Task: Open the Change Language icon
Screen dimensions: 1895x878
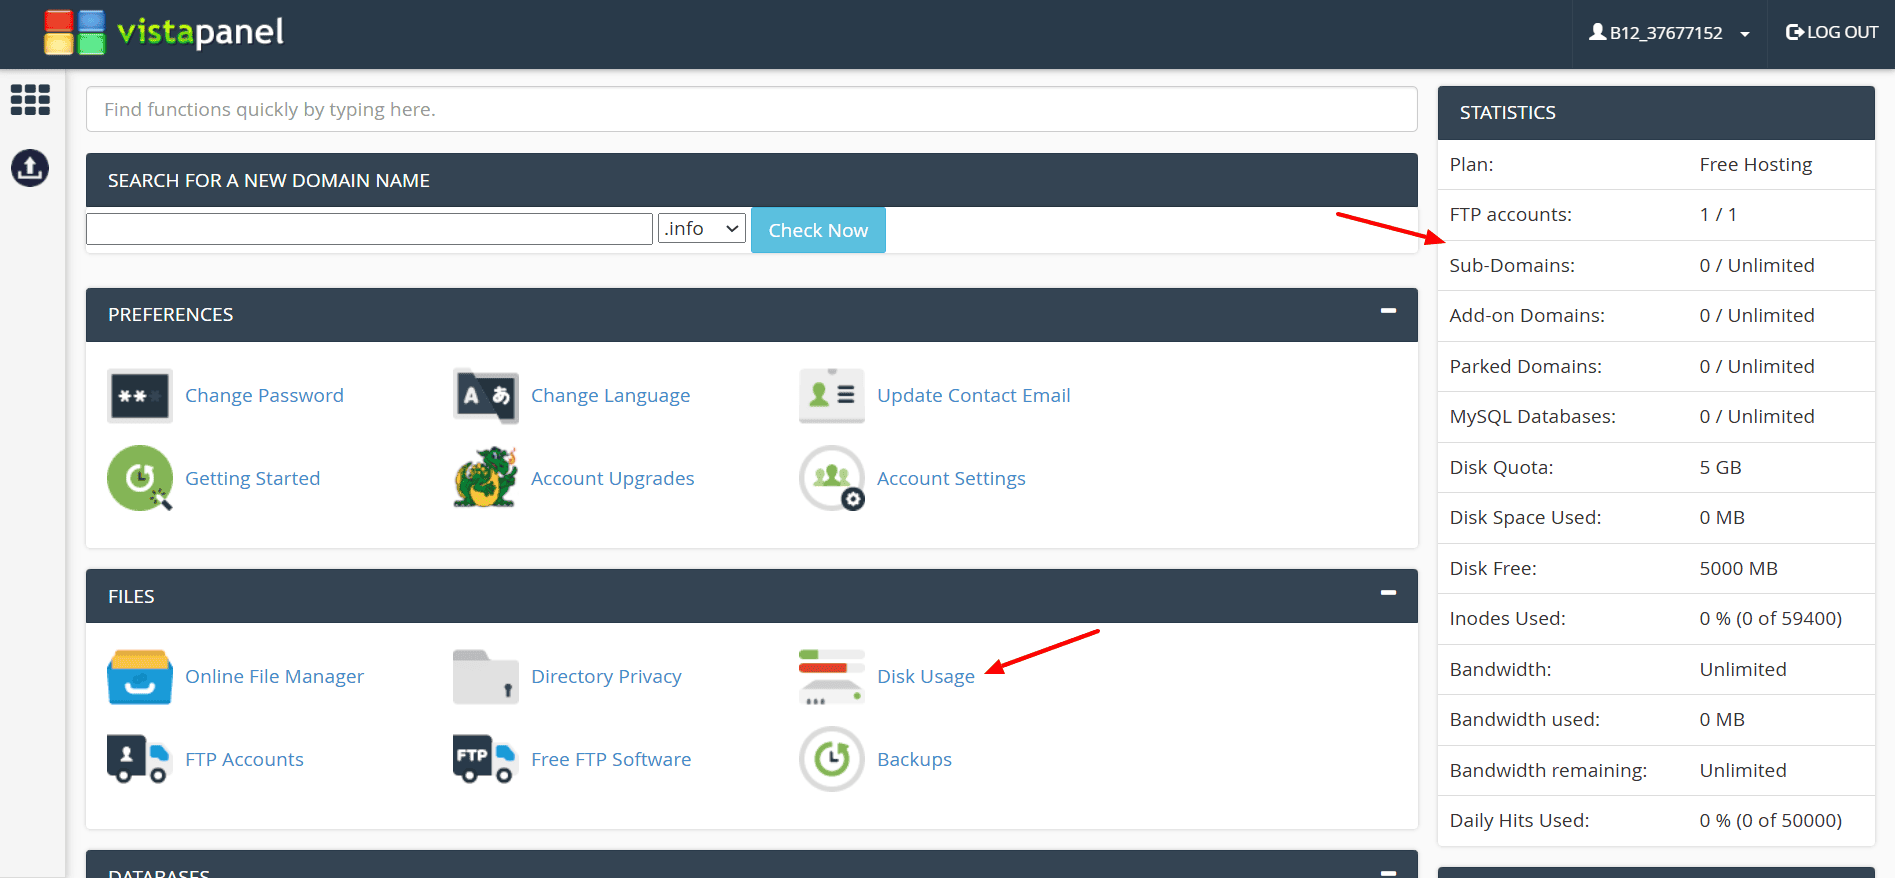Action: (486, 396)
